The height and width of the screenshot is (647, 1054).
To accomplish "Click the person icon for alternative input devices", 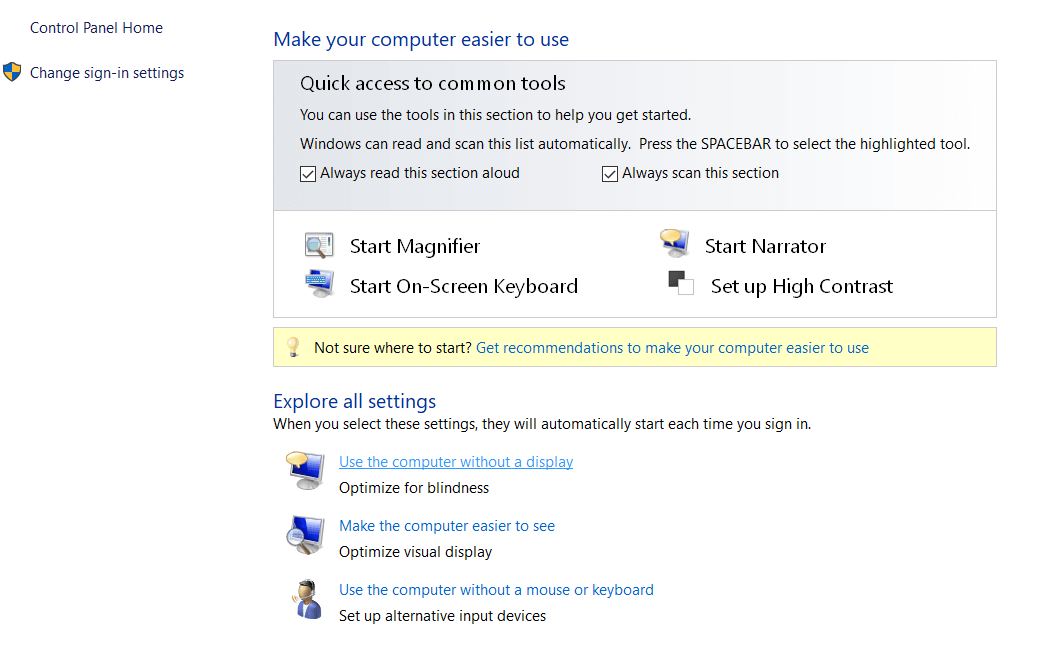I will tap(305, 600).
